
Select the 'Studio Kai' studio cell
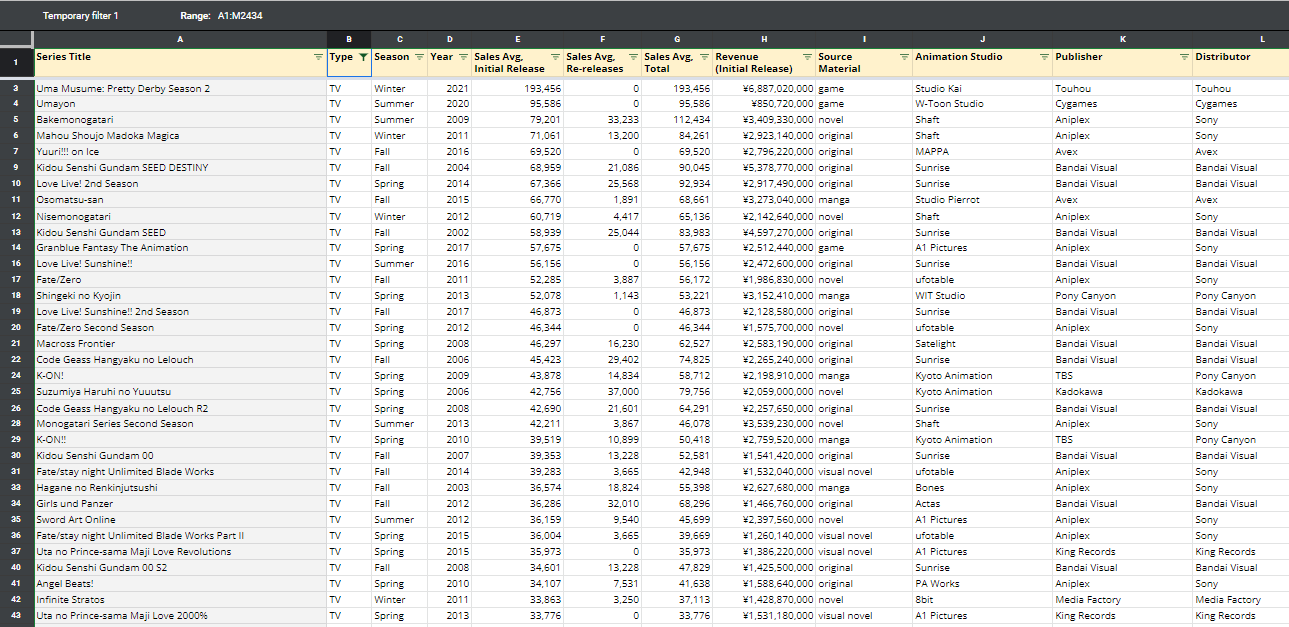982,88
